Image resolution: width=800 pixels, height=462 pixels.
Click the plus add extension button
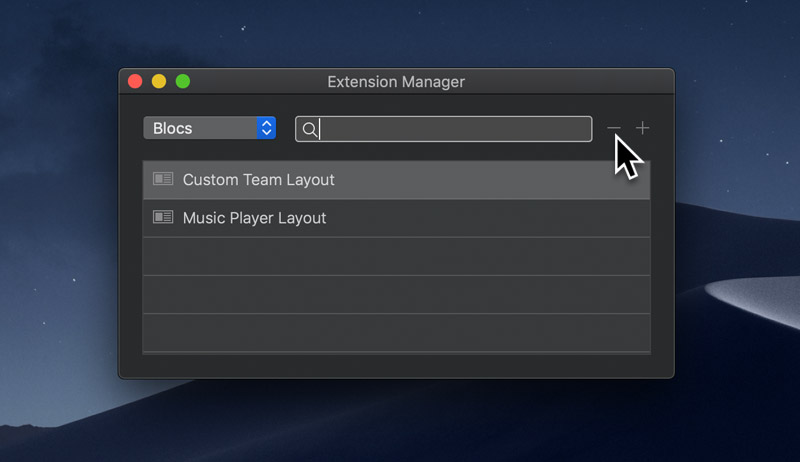642,128
